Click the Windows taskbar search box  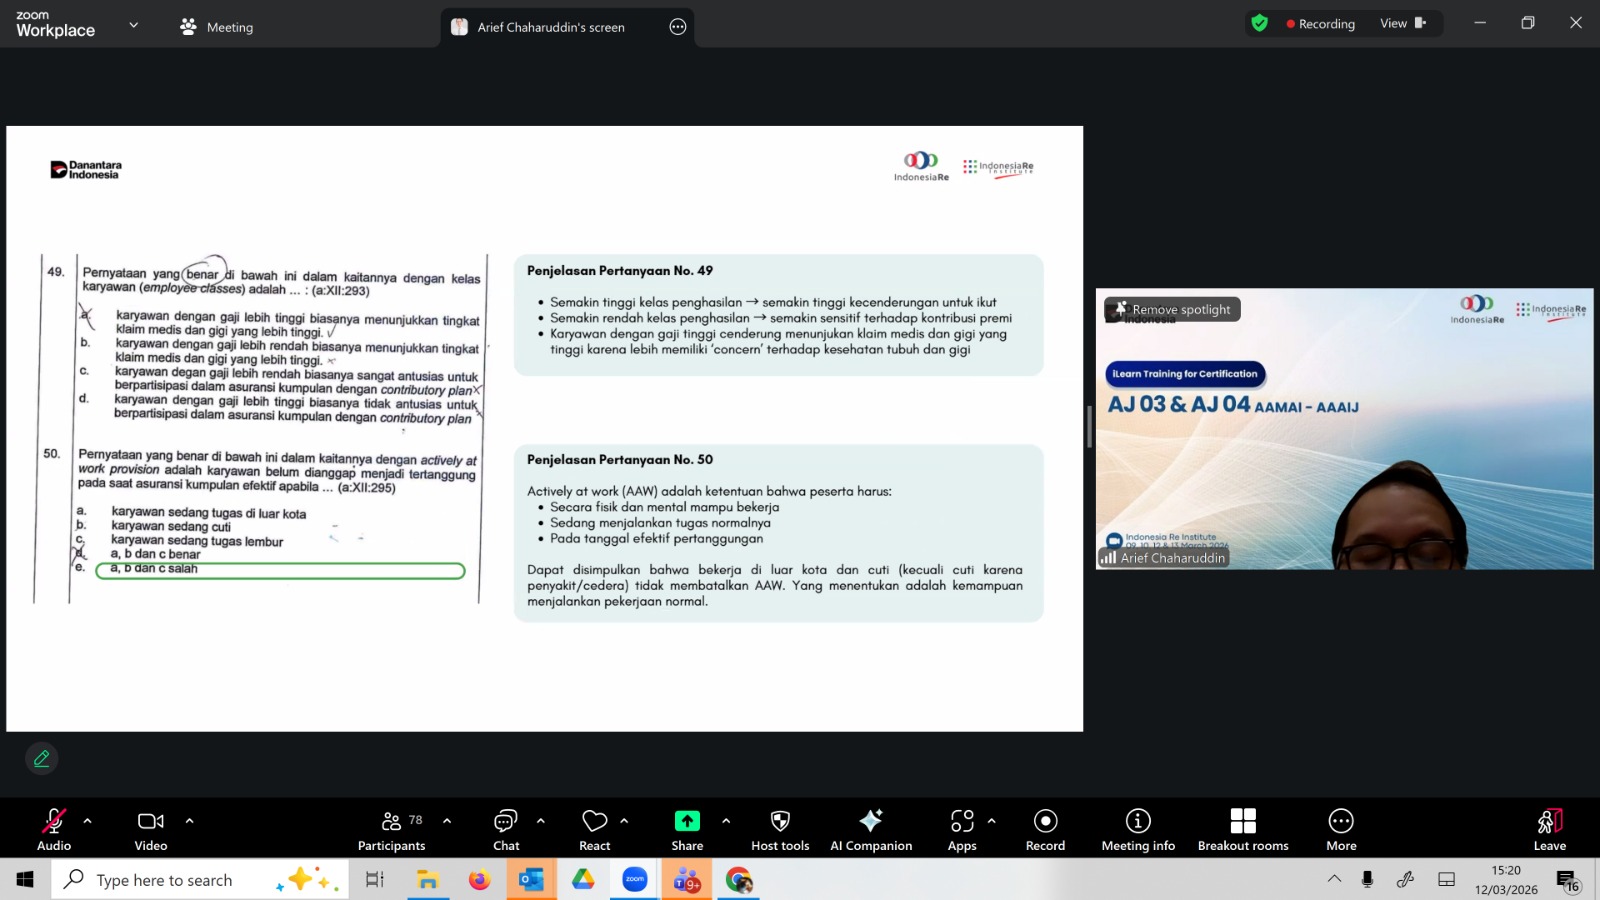(x=165, y=880)
